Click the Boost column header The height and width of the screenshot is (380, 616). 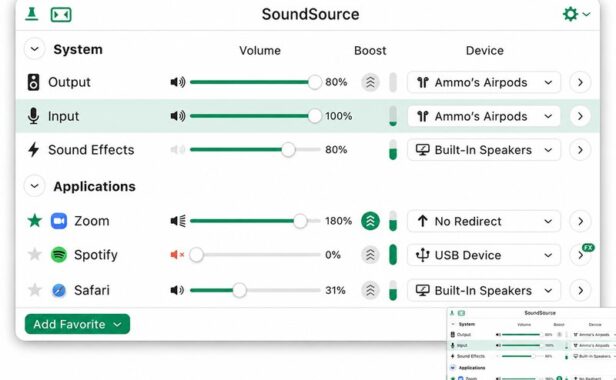(370, 50)
